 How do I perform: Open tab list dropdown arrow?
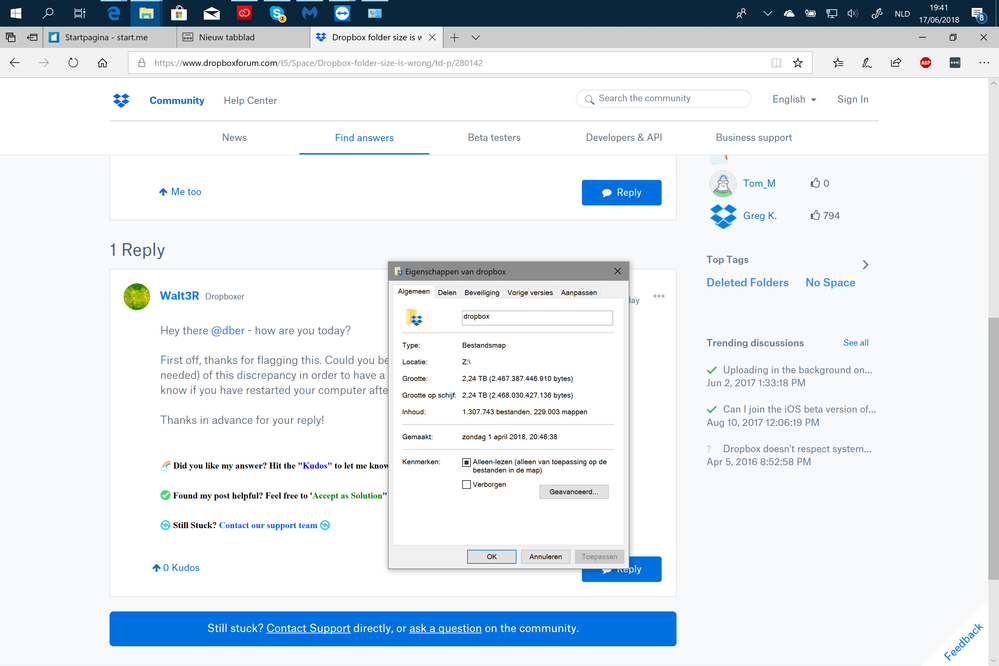coord(475,38)
